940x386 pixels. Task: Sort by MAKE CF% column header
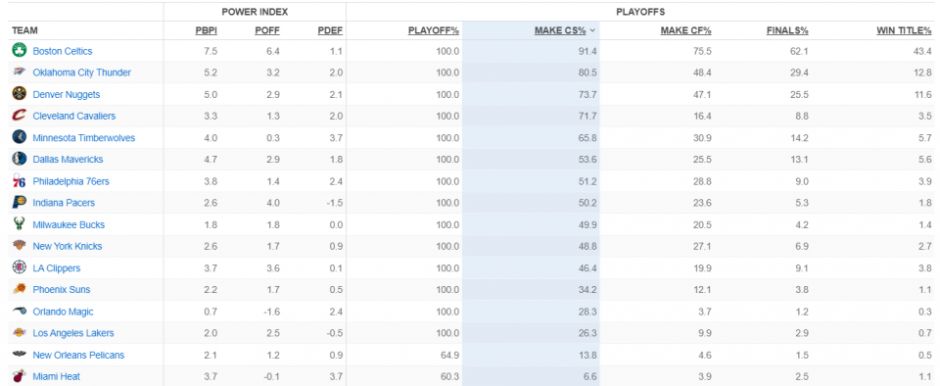click(x=686, y=31)
